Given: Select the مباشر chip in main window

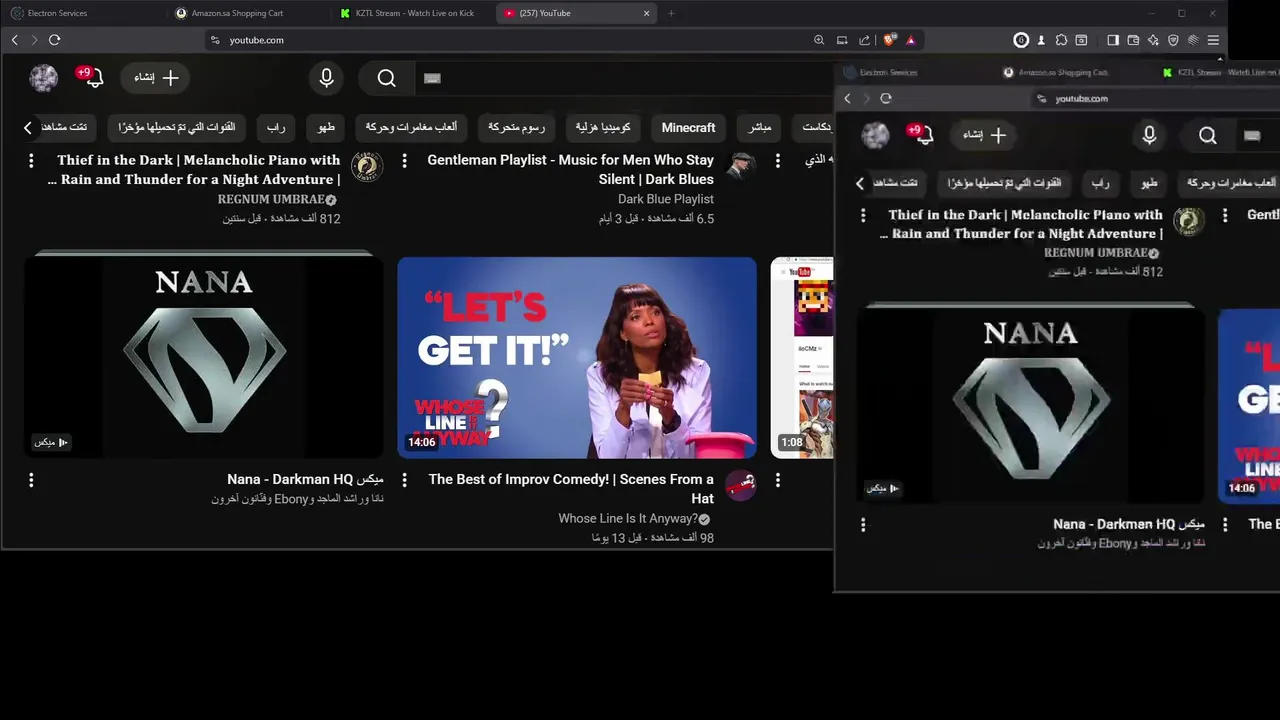Looking at the screenshot, I should pos(760,127).
